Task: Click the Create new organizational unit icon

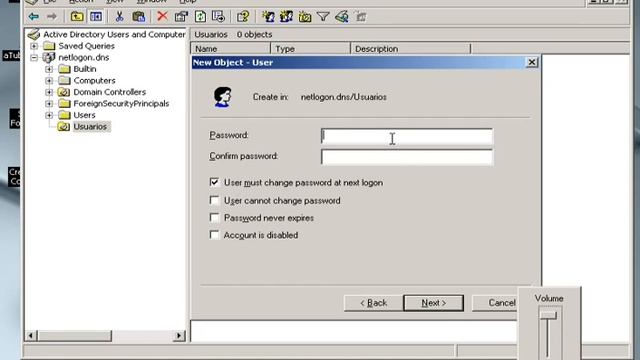Action: pyautogui.click(x=305, y=17)
